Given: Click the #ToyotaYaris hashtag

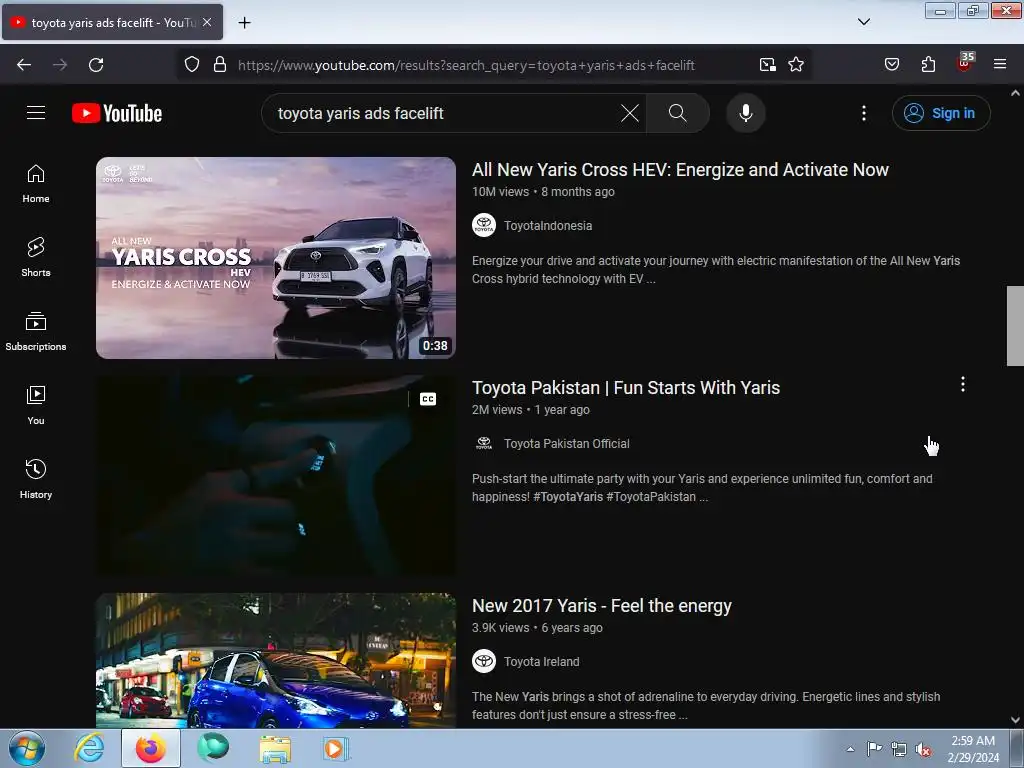Looking at the screenshot, I should point(568,497).
